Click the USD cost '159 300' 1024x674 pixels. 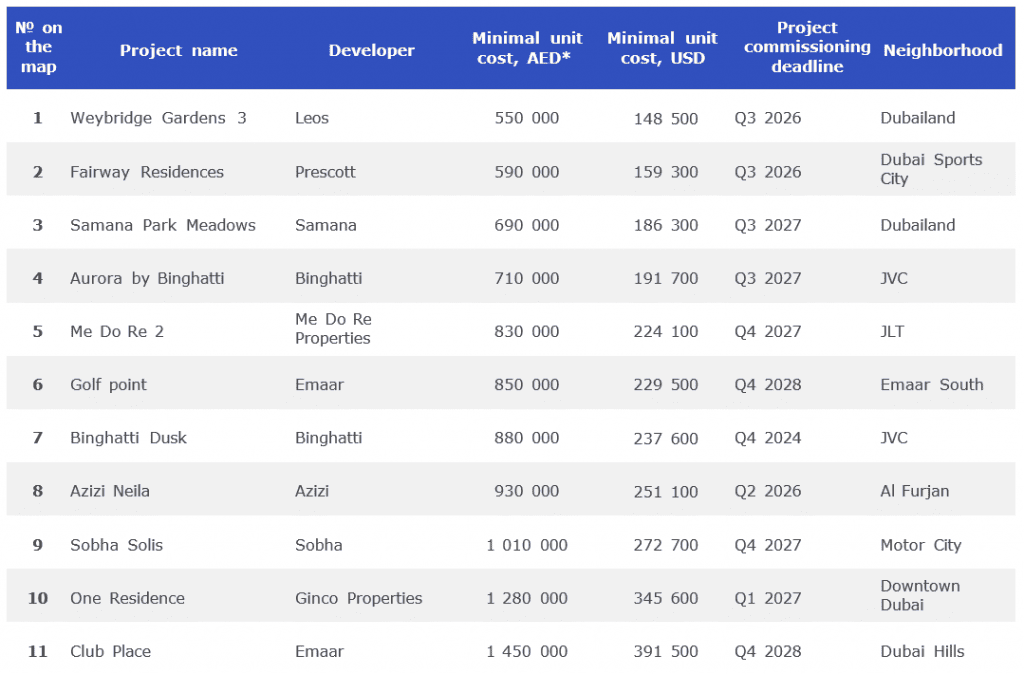[x=665, y=172]
